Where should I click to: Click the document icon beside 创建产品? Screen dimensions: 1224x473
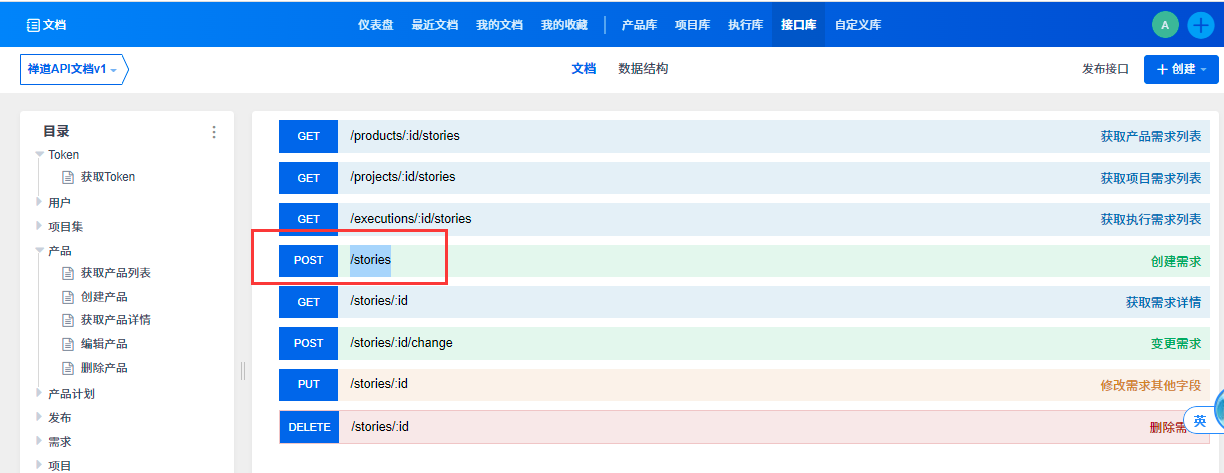(x=68, y=297)
